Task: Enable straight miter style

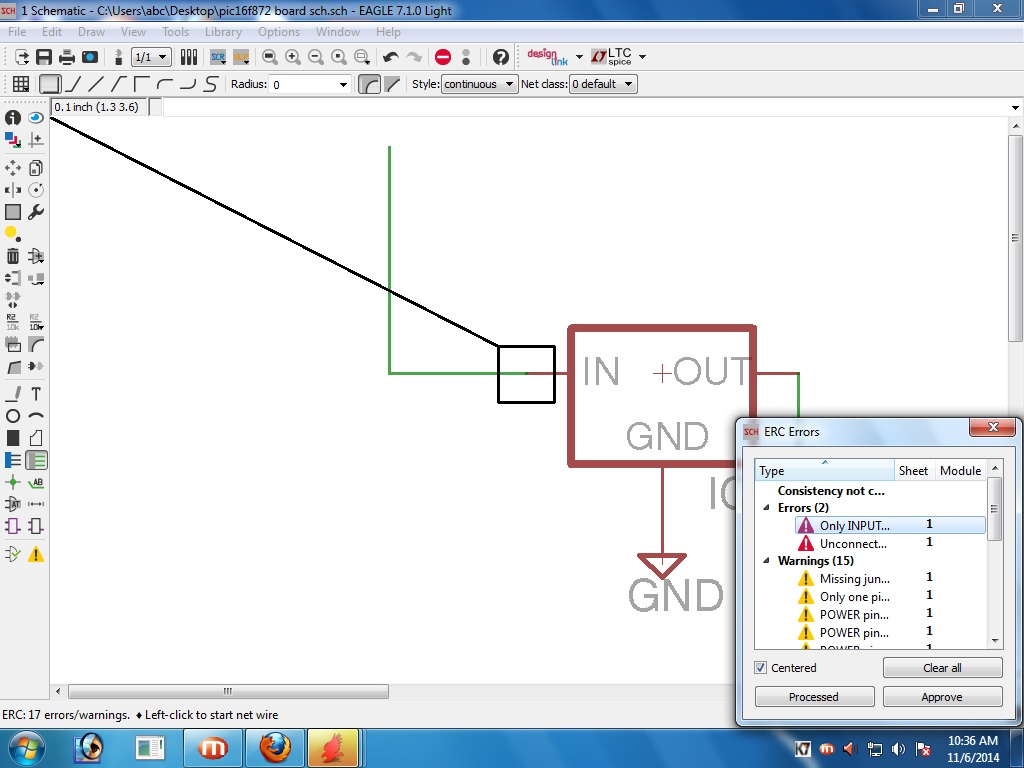Action: (x=392, y=84)
